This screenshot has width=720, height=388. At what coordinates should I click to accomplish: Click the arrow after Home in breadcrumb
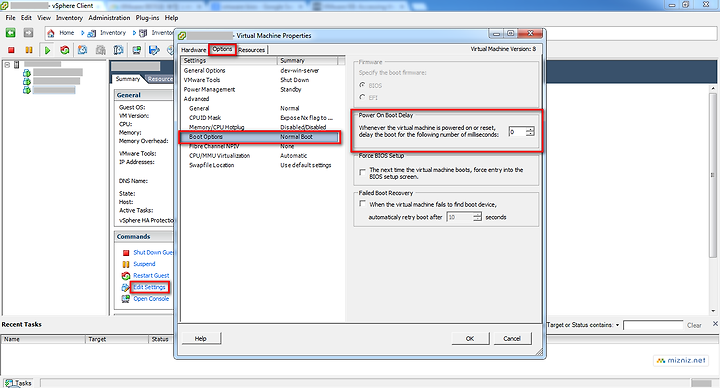click(83, 33)
